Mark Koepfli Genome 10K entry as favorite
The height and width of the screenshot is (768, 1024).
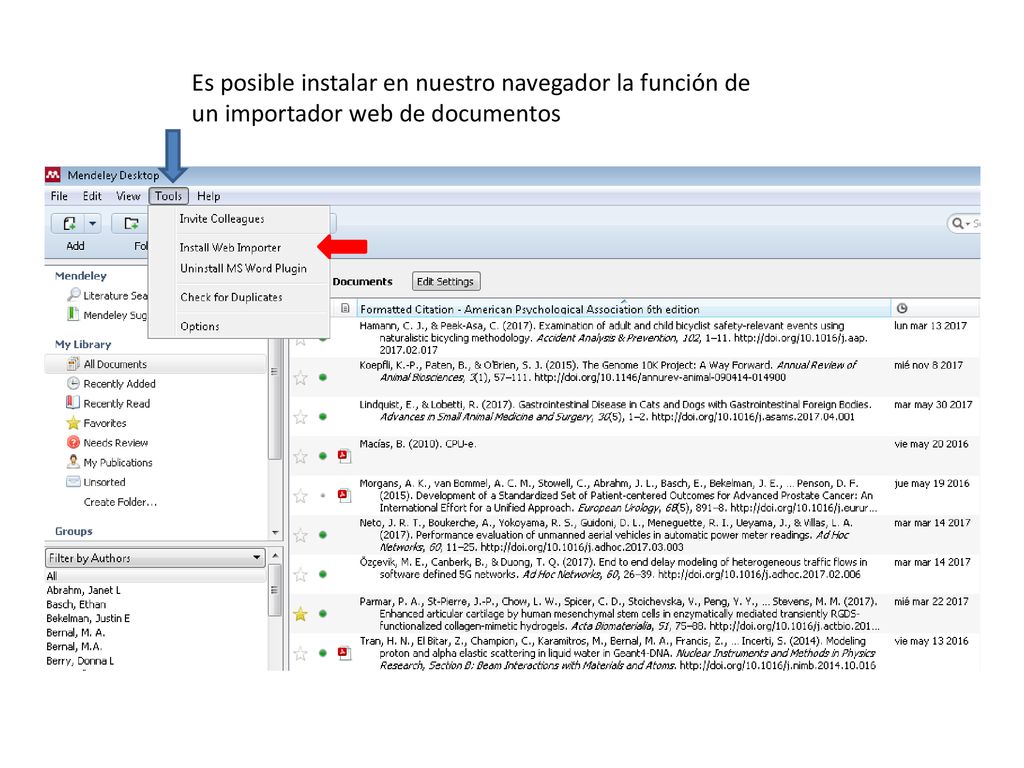(x=300, y=377)
